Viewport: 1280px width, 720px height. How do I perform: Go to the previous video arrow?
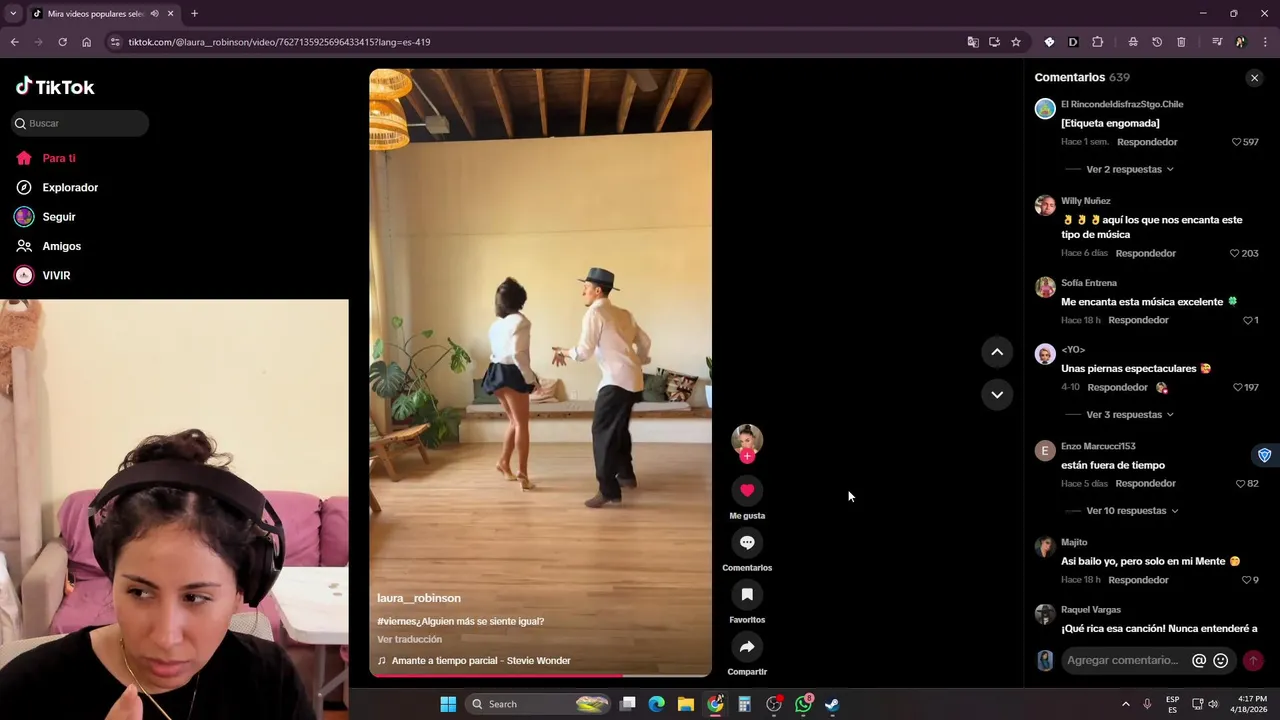(x=997, y=352)
